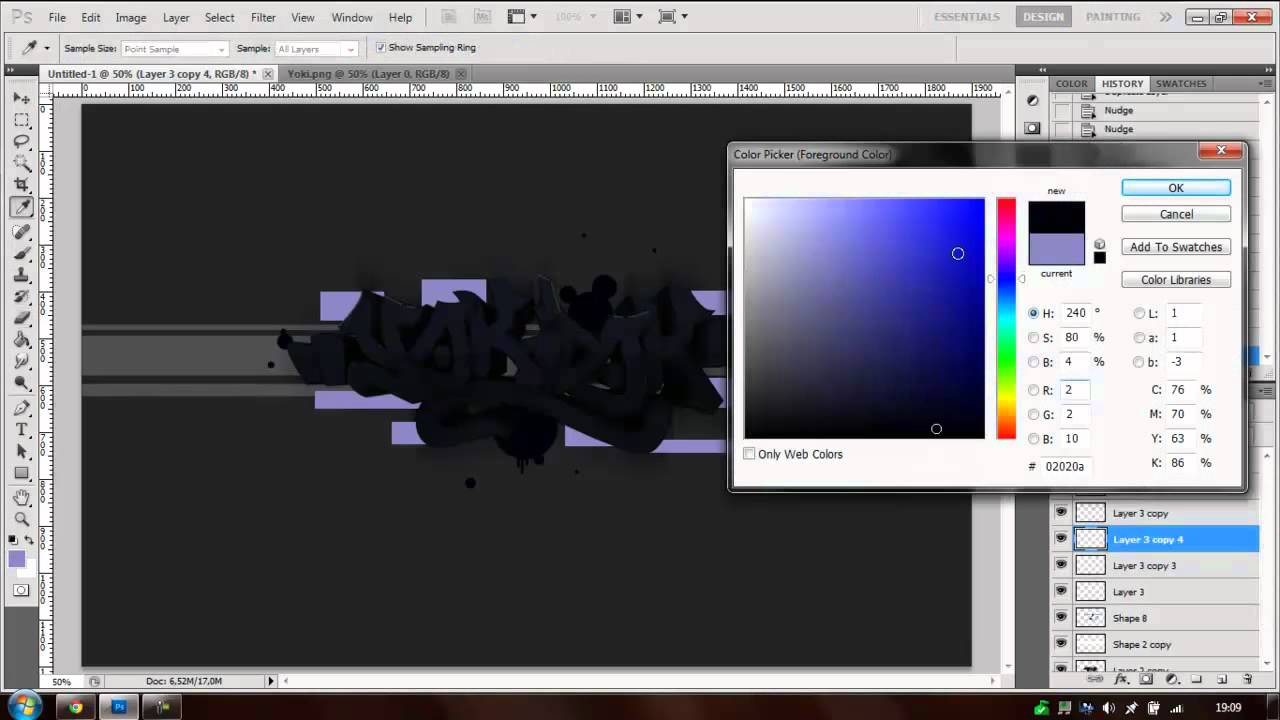Open Color Libraries button
This screenshot has height=720, width=1280.
pyautogui.click(x=1176, y=280)
